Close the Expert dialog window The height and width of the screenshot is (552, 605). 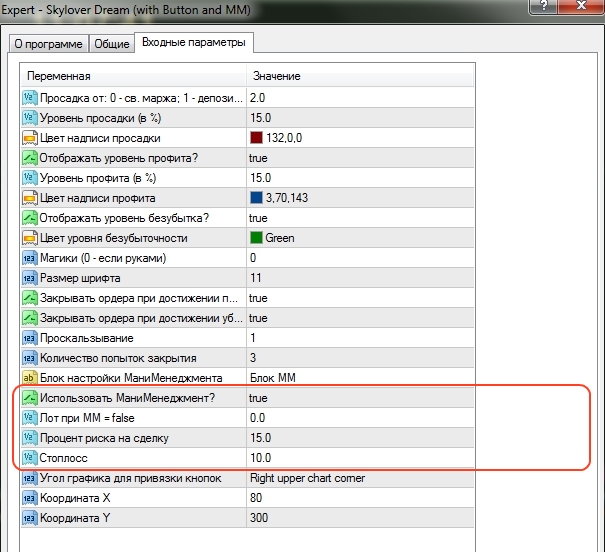coord(581,5)
